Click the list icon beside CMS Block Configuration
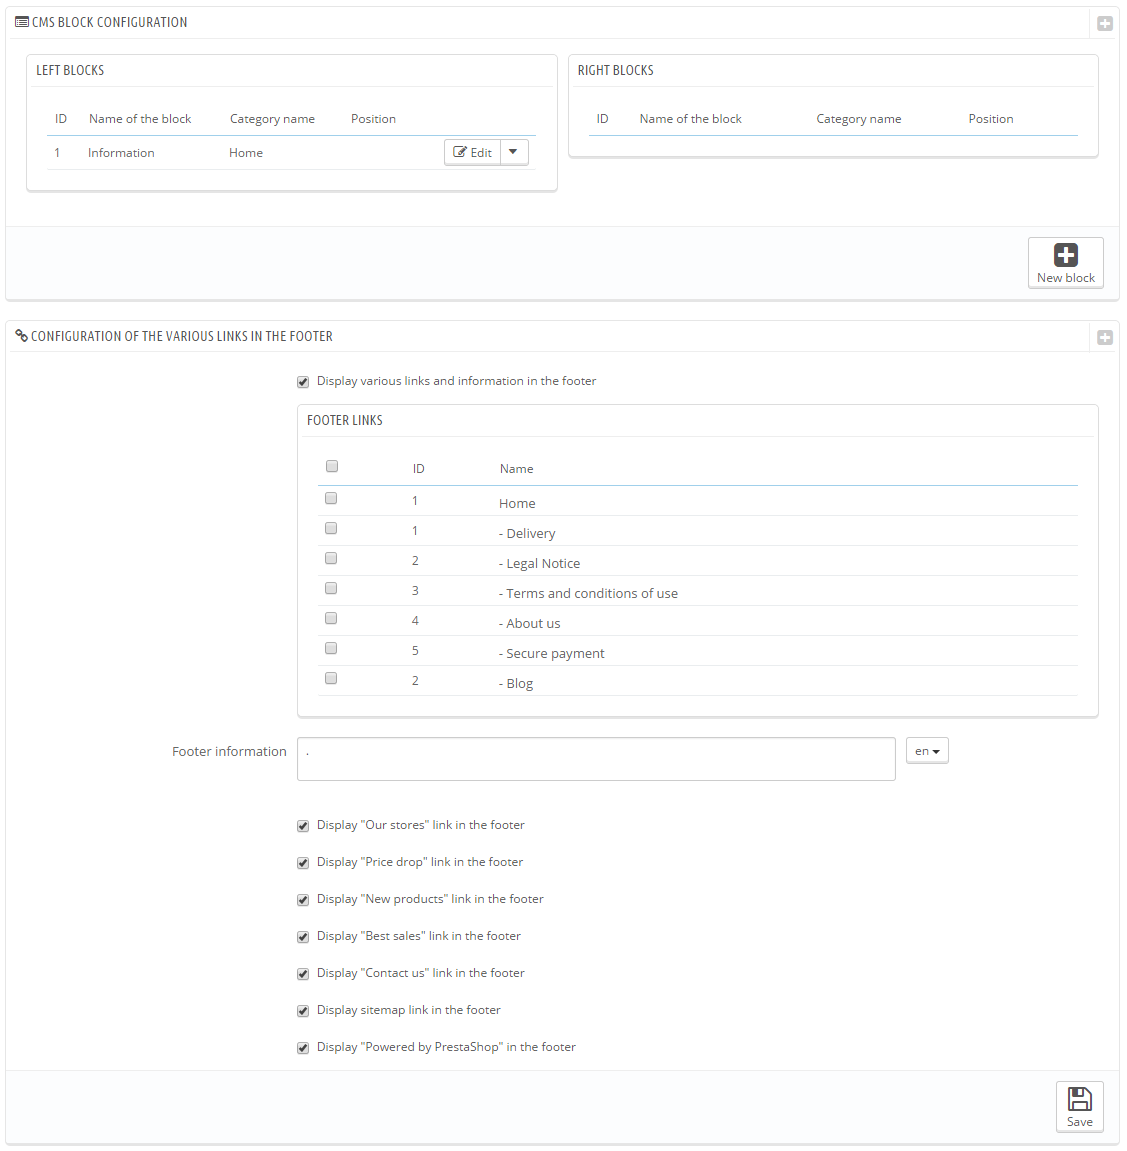 [22, 22]
